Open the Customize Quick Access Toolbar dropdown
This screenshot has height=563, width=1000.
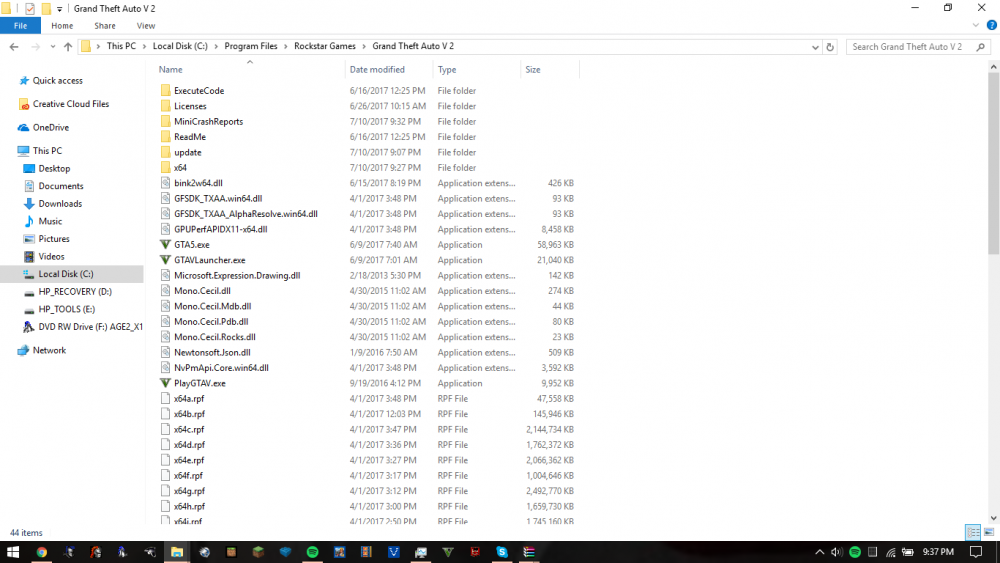(x=59, y=9)
